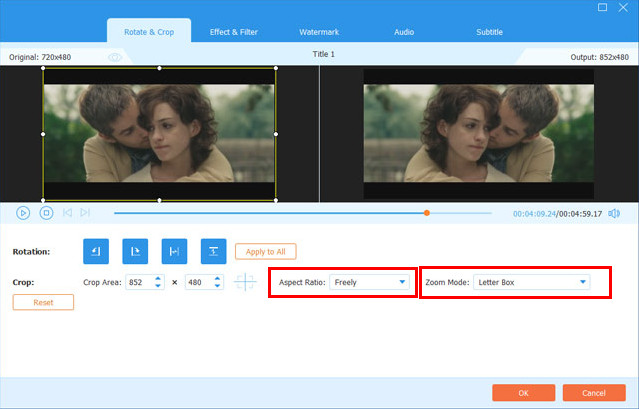Rotate video right 90 degrees

[134, 251]
